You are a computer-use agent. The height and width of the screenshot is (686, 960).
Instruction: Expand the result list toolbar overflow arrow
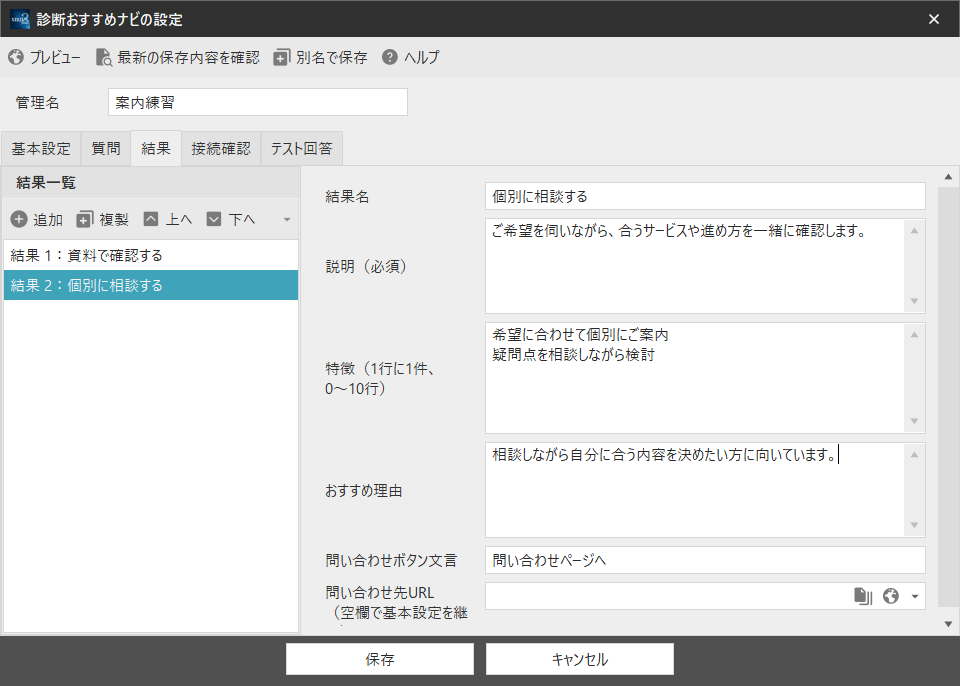(x=287, y=219)
